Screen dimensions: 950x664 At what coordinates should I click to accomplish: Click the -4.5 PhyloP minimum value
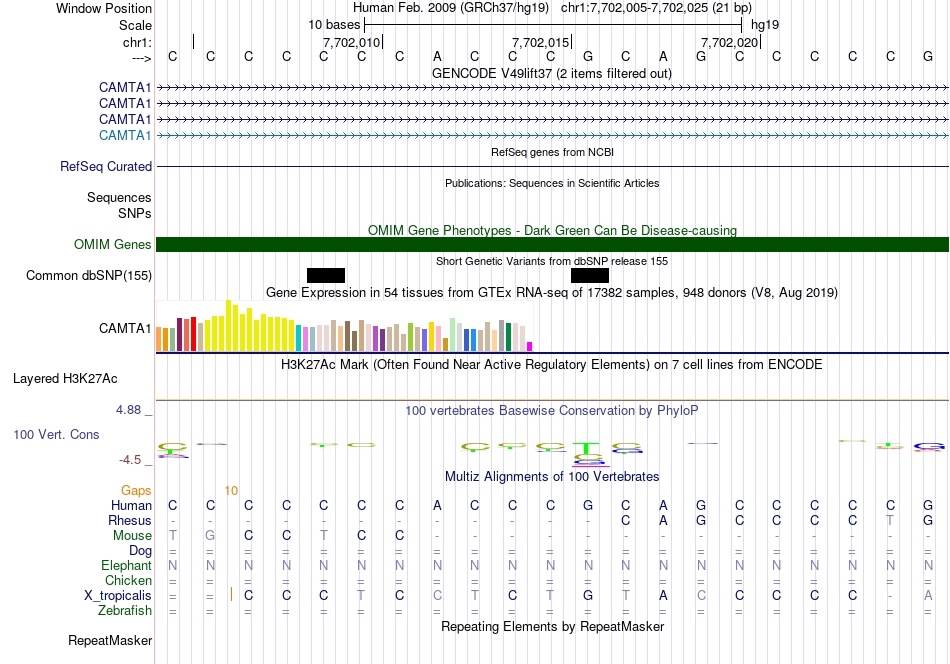click(130, 460)
